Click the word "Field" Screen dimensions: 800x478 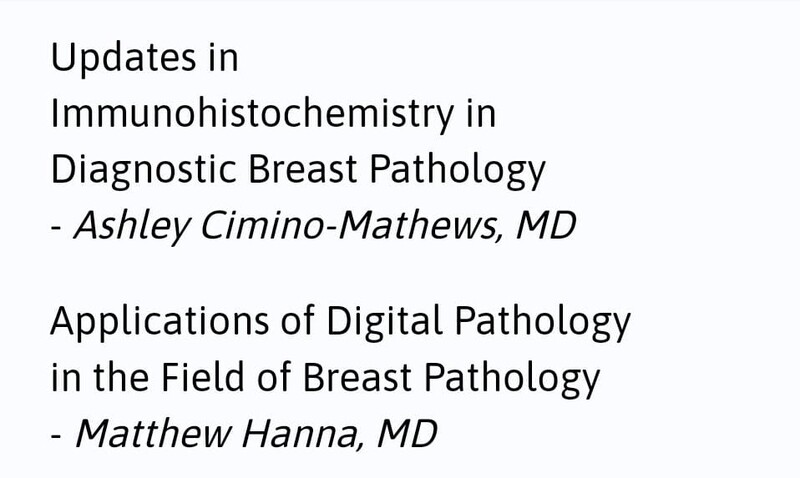203,377
